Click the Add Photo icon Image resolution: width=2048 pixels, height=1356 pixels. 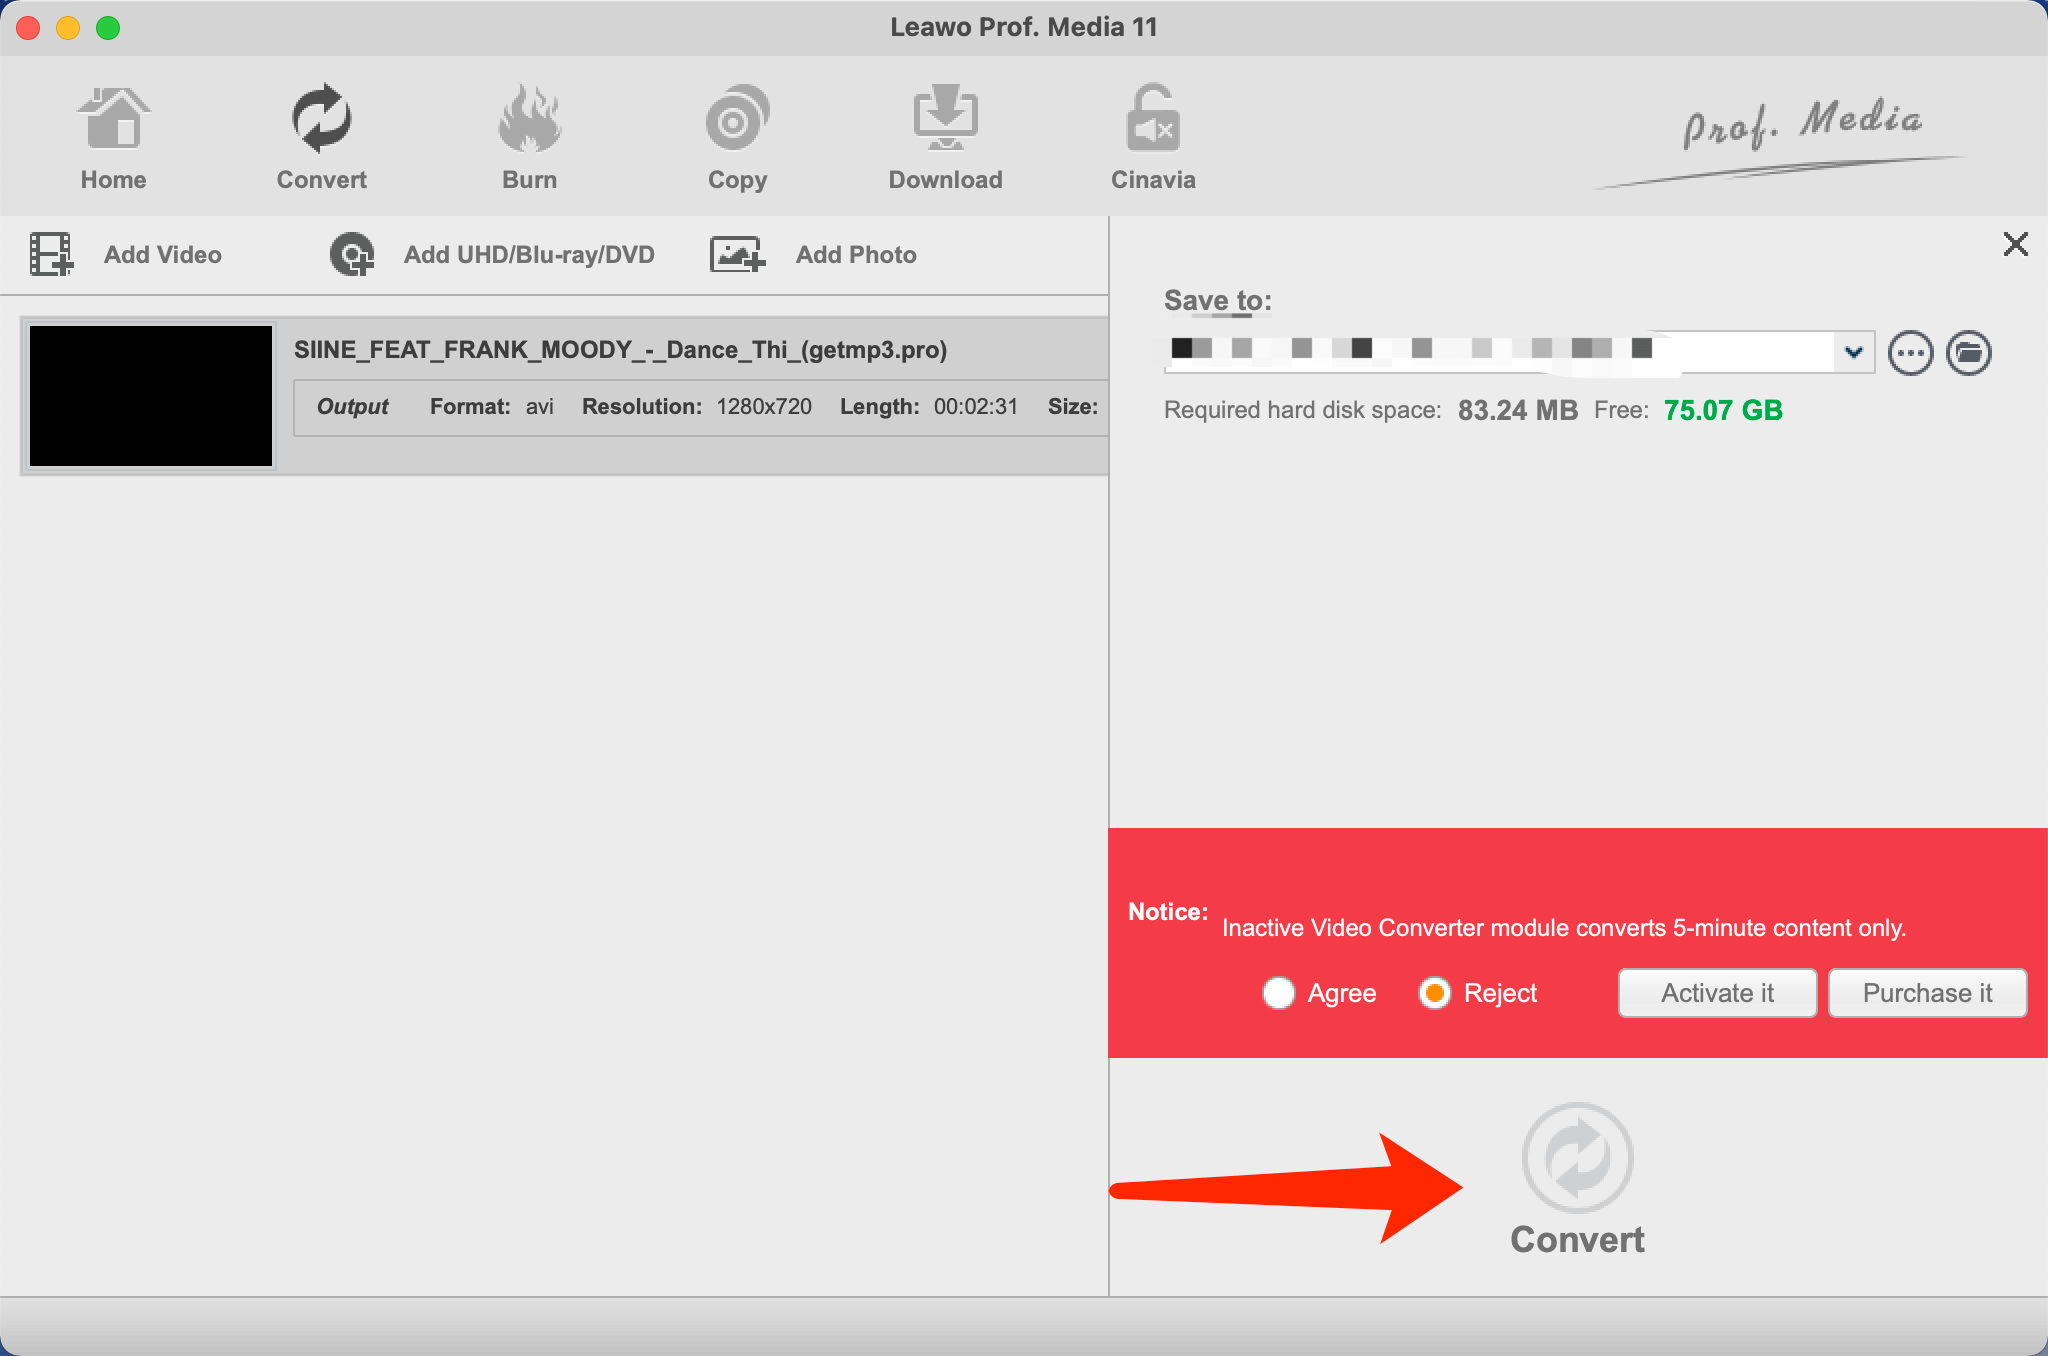737,254
